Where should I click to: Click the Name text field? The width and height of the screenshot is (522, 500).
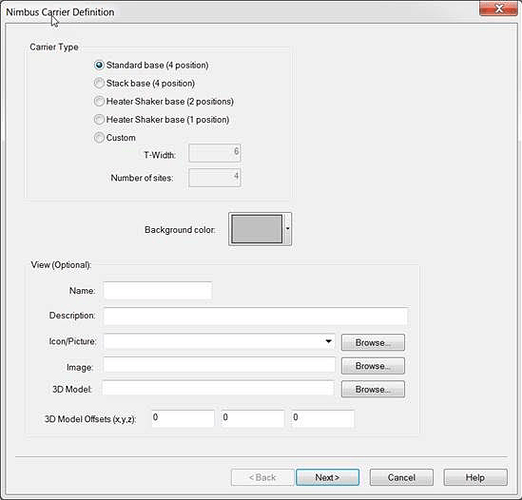[x=158, y=290]
